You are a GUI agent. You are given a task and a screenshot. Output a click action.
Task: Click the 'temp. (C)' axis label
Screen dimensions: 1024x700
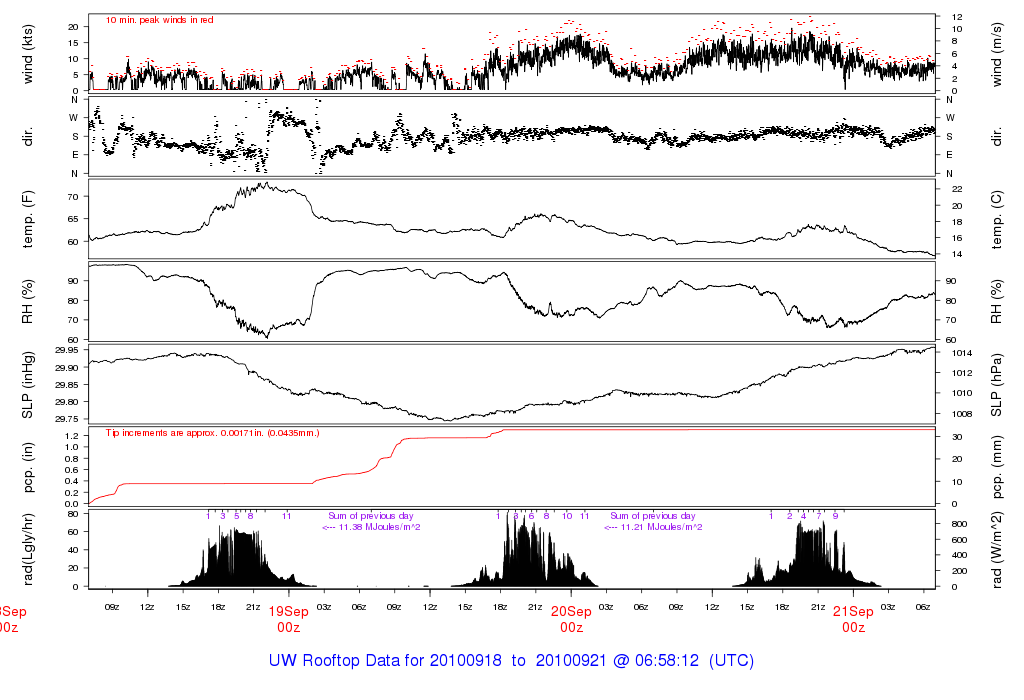point(997,219)
